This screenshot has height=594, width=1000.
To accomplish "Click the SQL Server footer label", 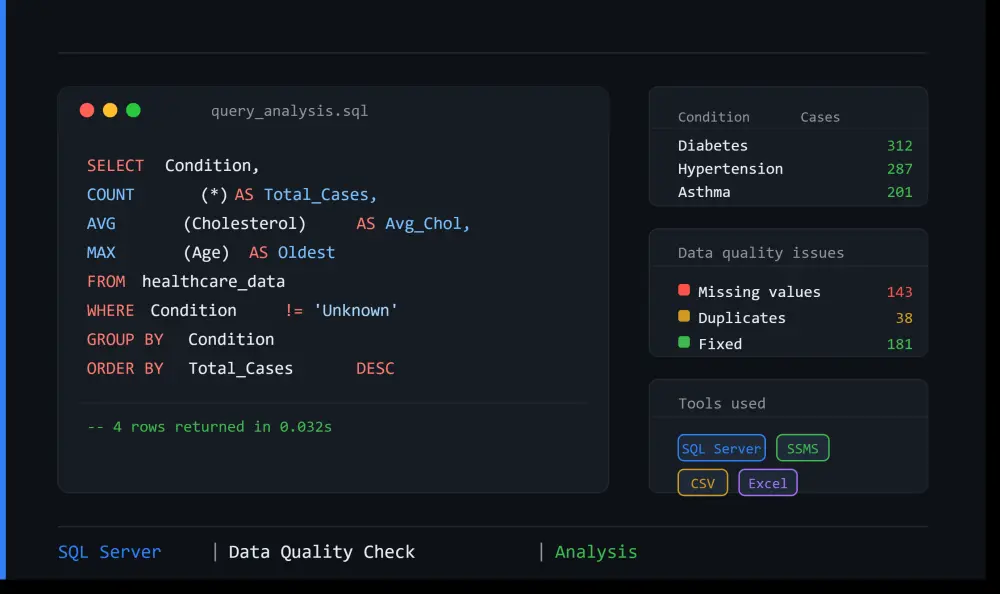I will point(110,552).
